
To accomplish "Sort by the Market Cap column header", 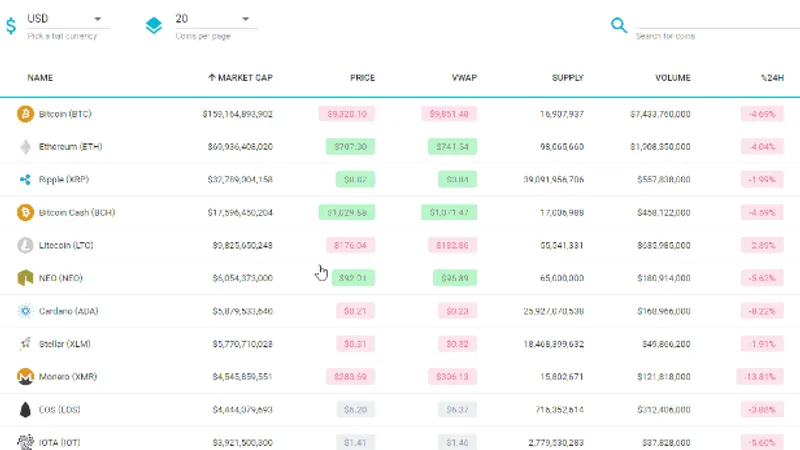I will 240,78.
